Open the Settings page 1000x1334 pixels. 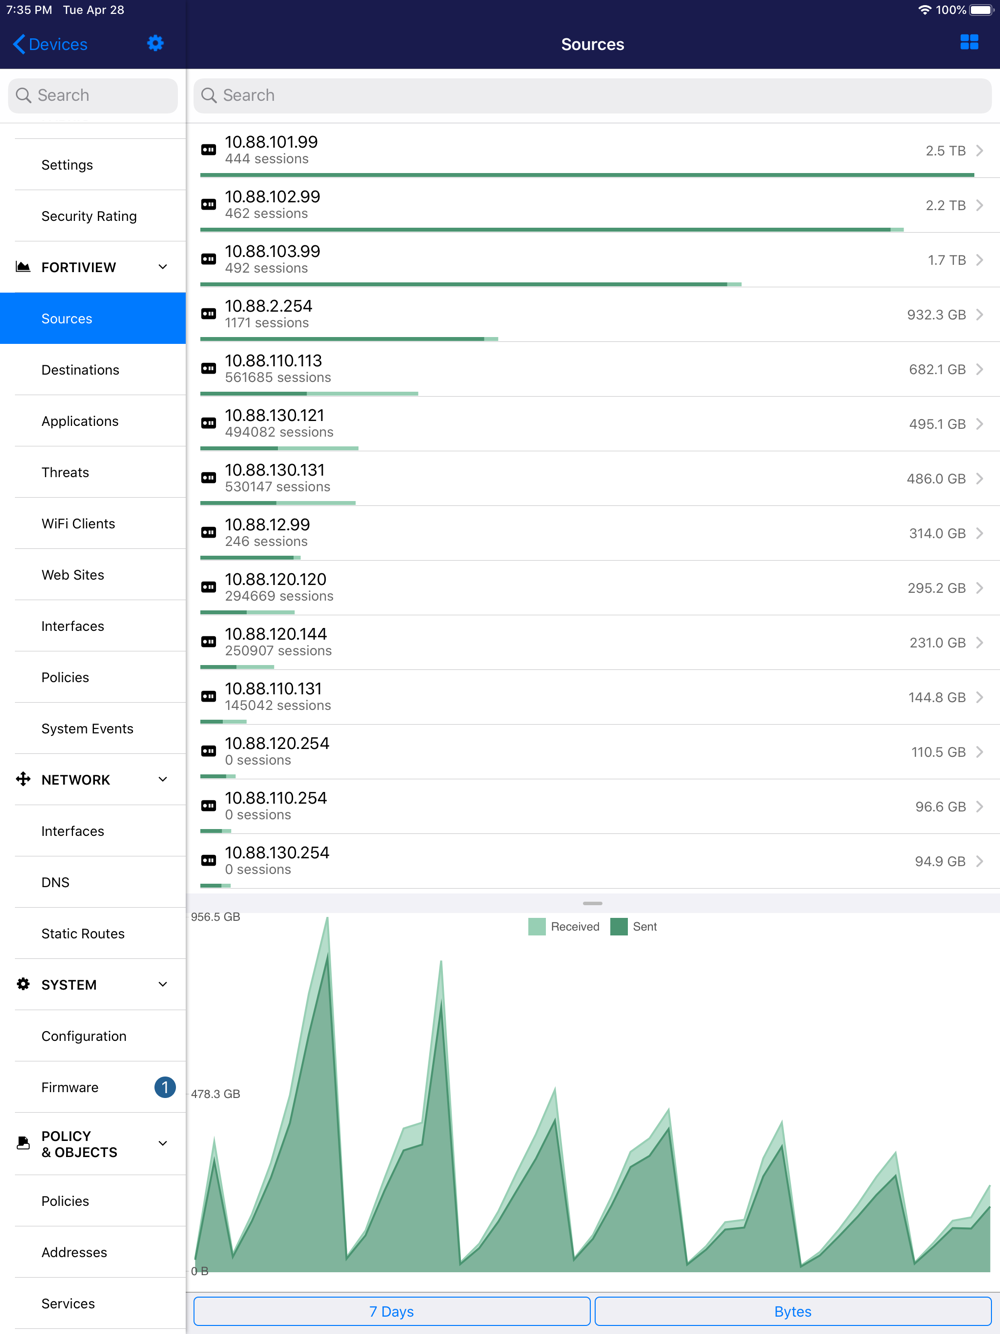pyautogui.click(x=93, y=165)
